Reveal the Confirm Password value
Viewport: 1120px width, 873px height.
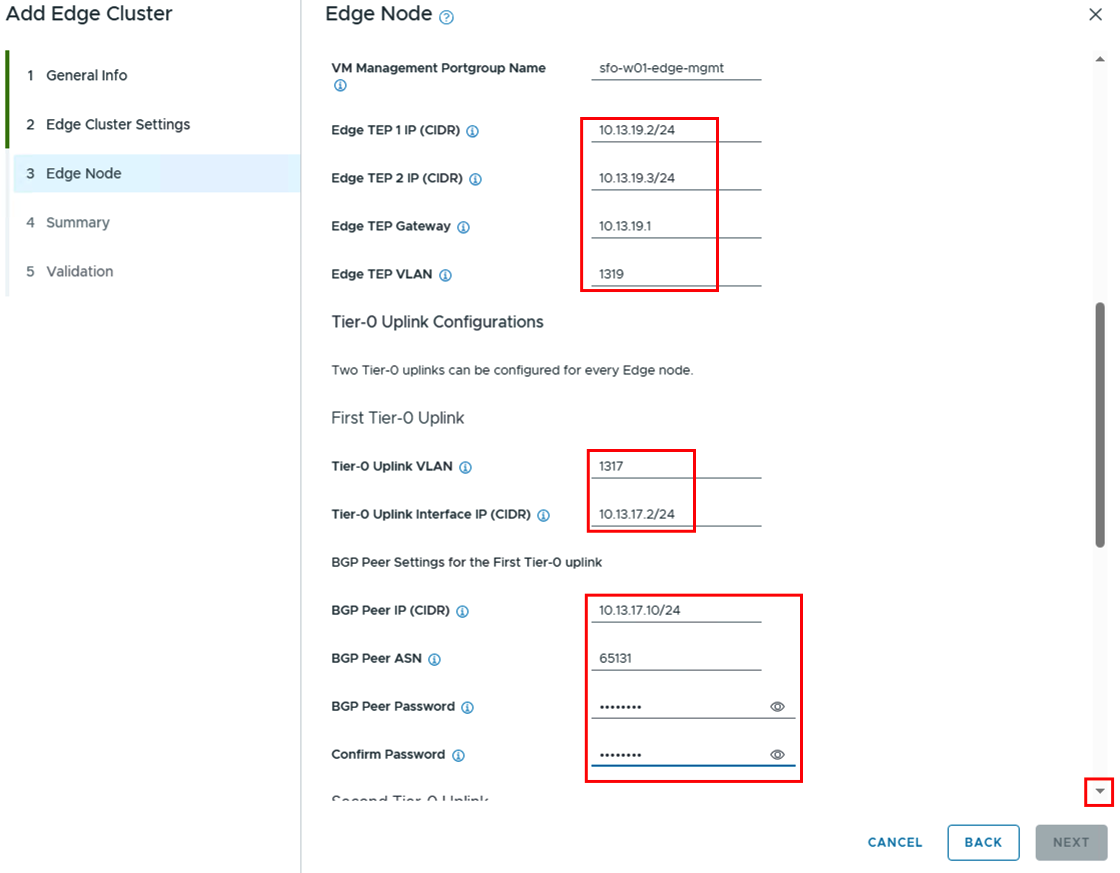[777, 755]
